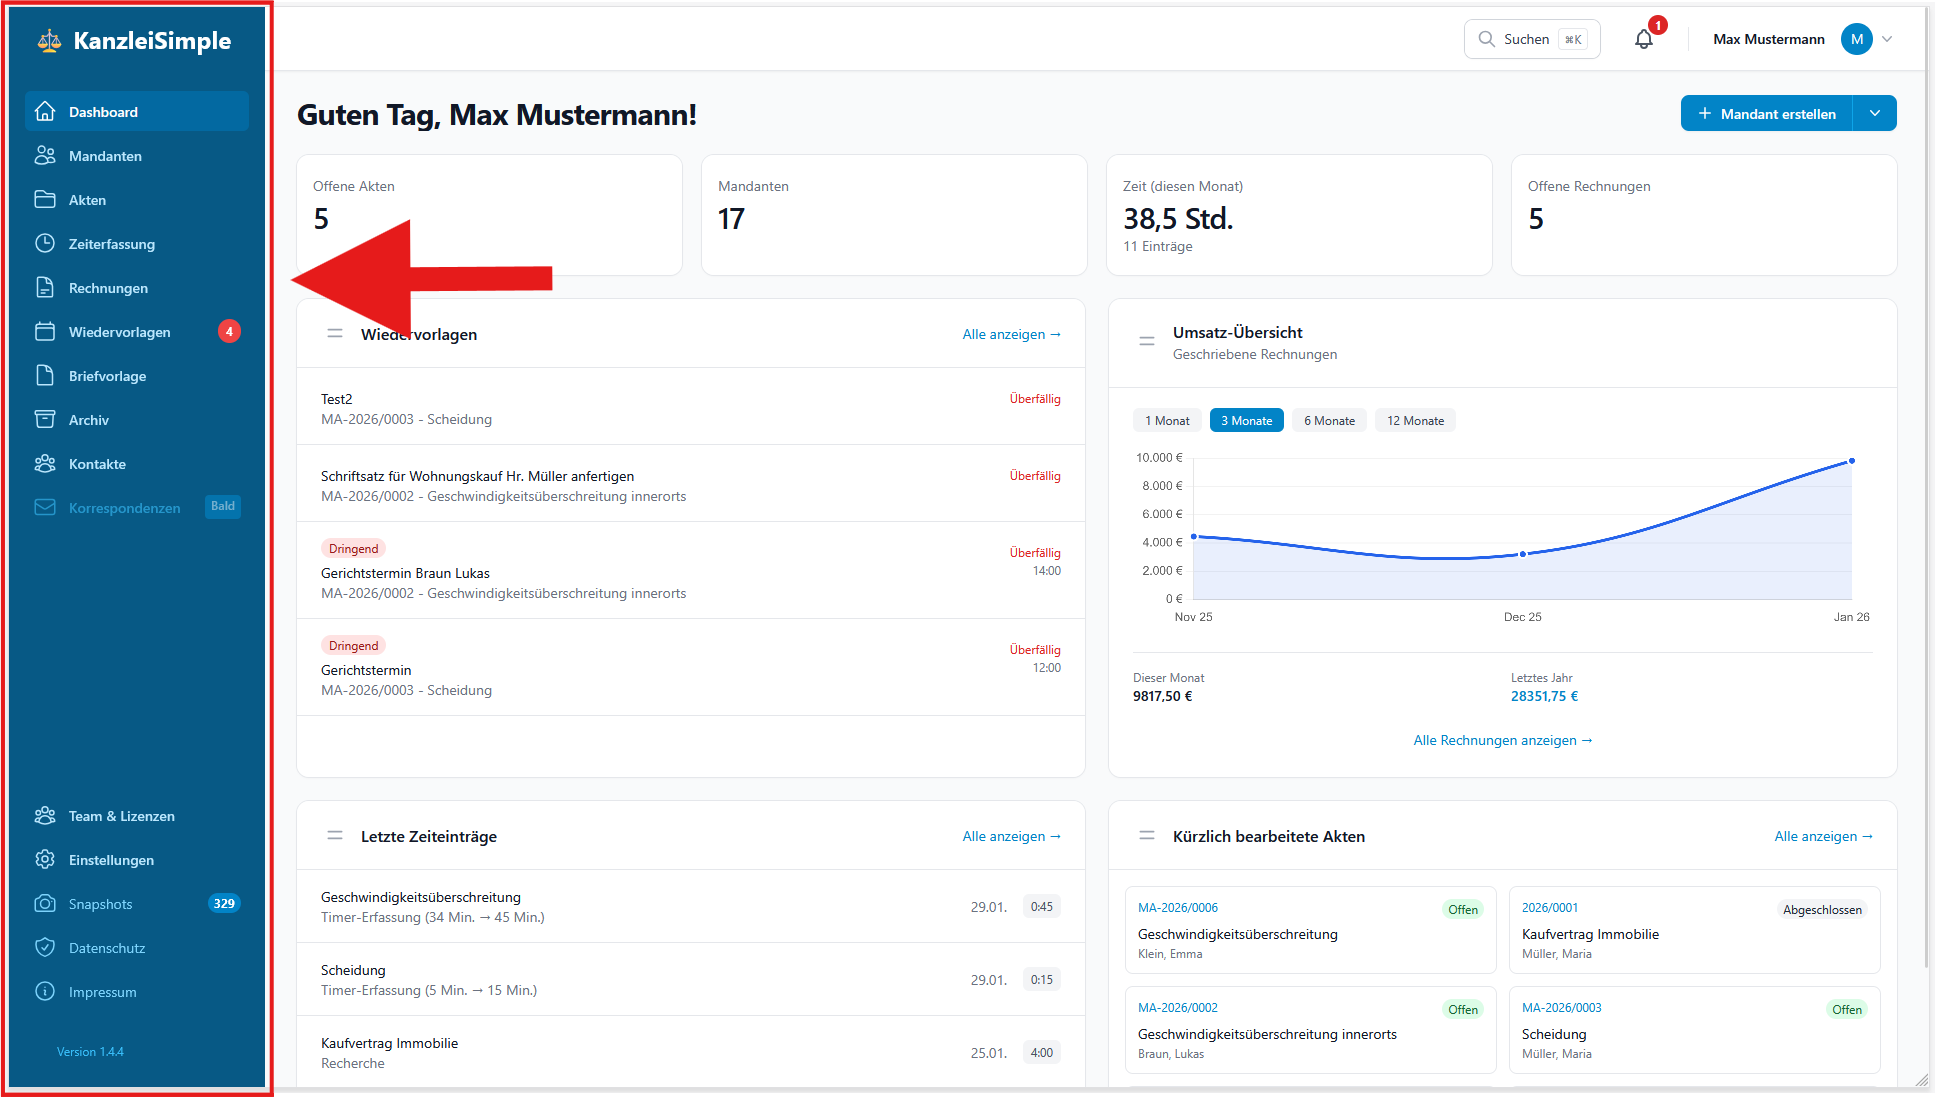Open Snapshots camera icon in sidebar
Image resolution: width=1935 pixels, height=1097 pixels.
point(45,903)
